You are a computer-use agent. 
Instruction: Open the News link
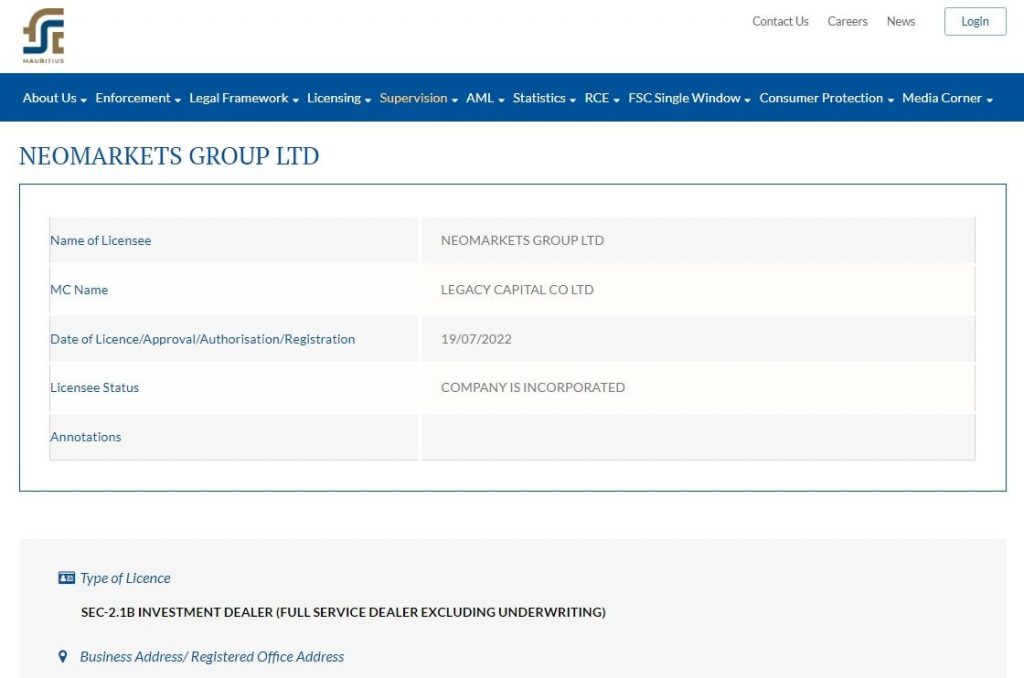[x=901, y=22]
